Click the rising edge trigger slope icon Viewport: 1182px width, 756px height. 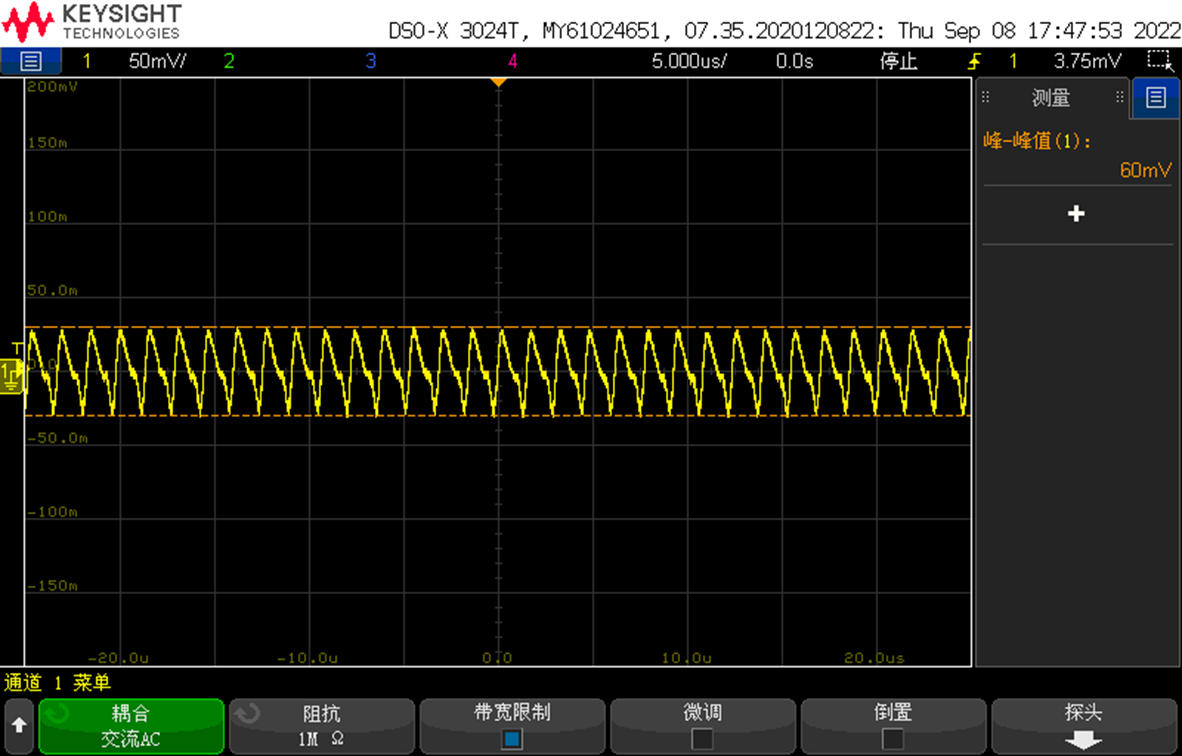(975, 61)
